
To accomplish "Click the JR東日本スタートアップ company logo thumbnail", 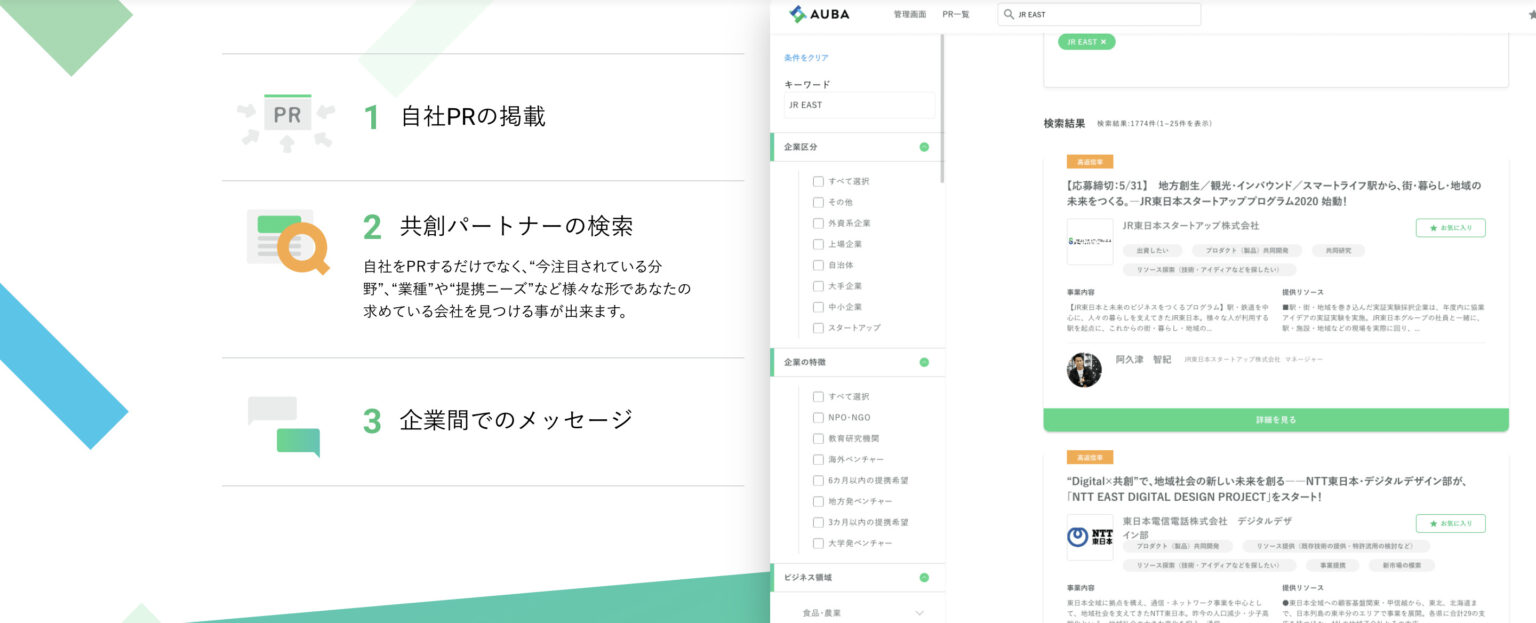I will (x=1089, y=242).
